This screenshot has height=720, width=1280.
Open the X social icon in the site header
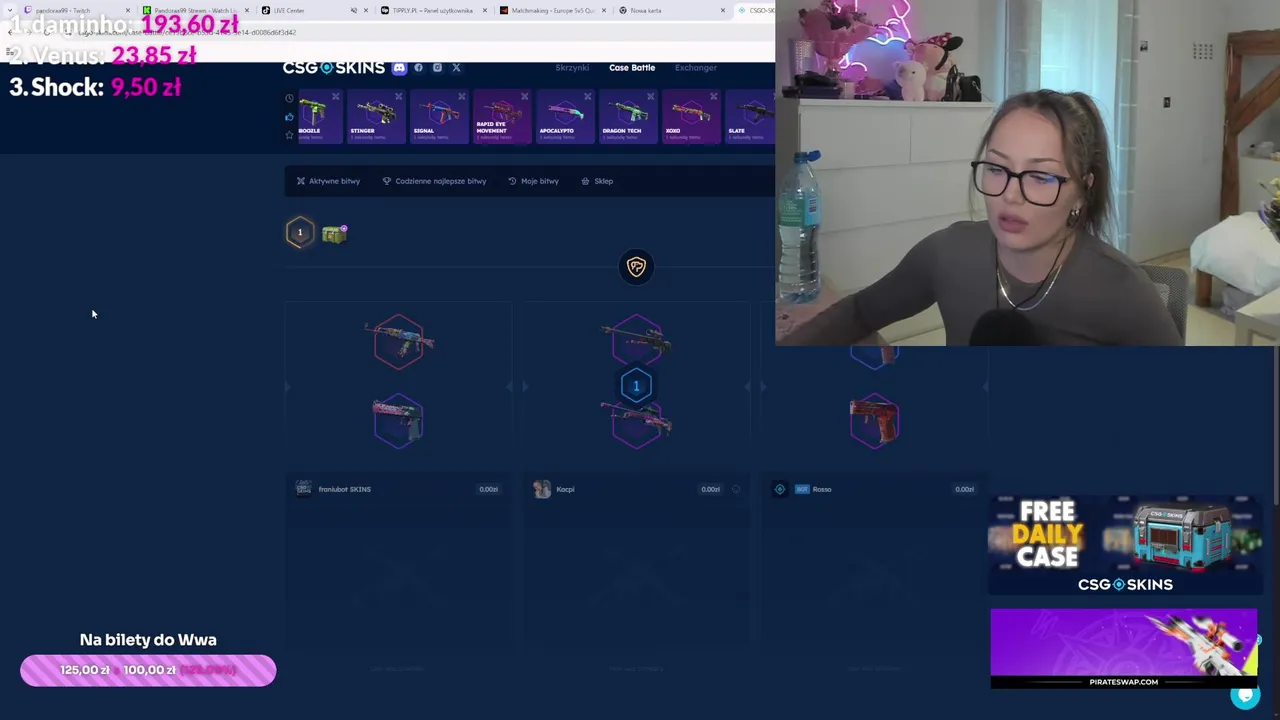pyautogui.click(x=456, y=68)
